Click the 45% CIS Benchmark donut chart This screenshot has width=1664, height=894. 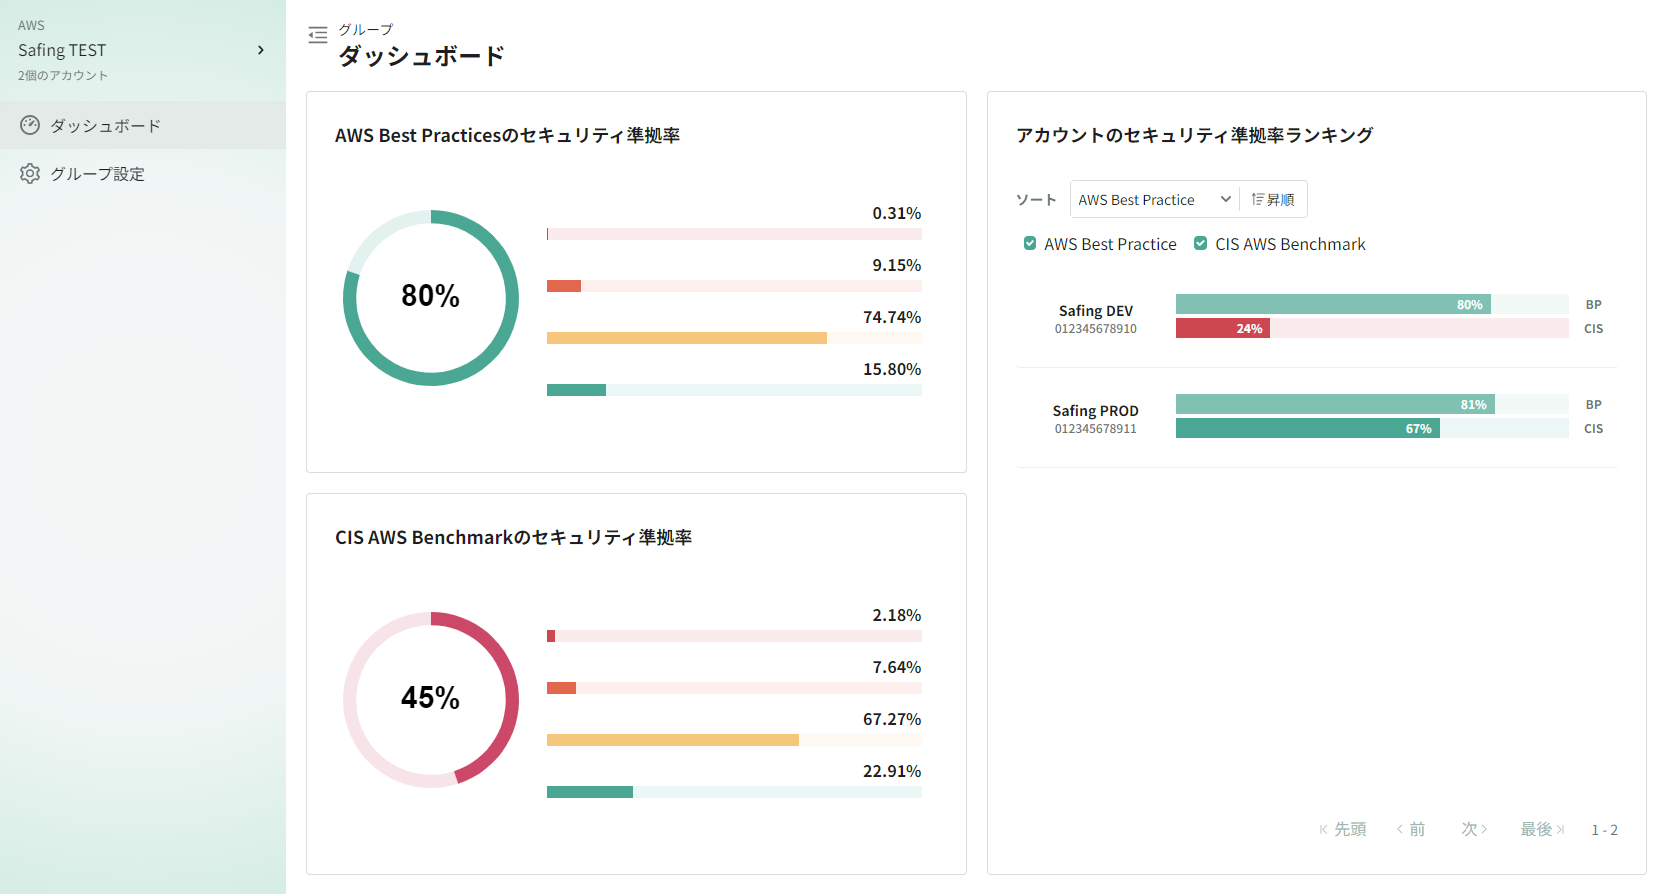(x=431, y=699)
